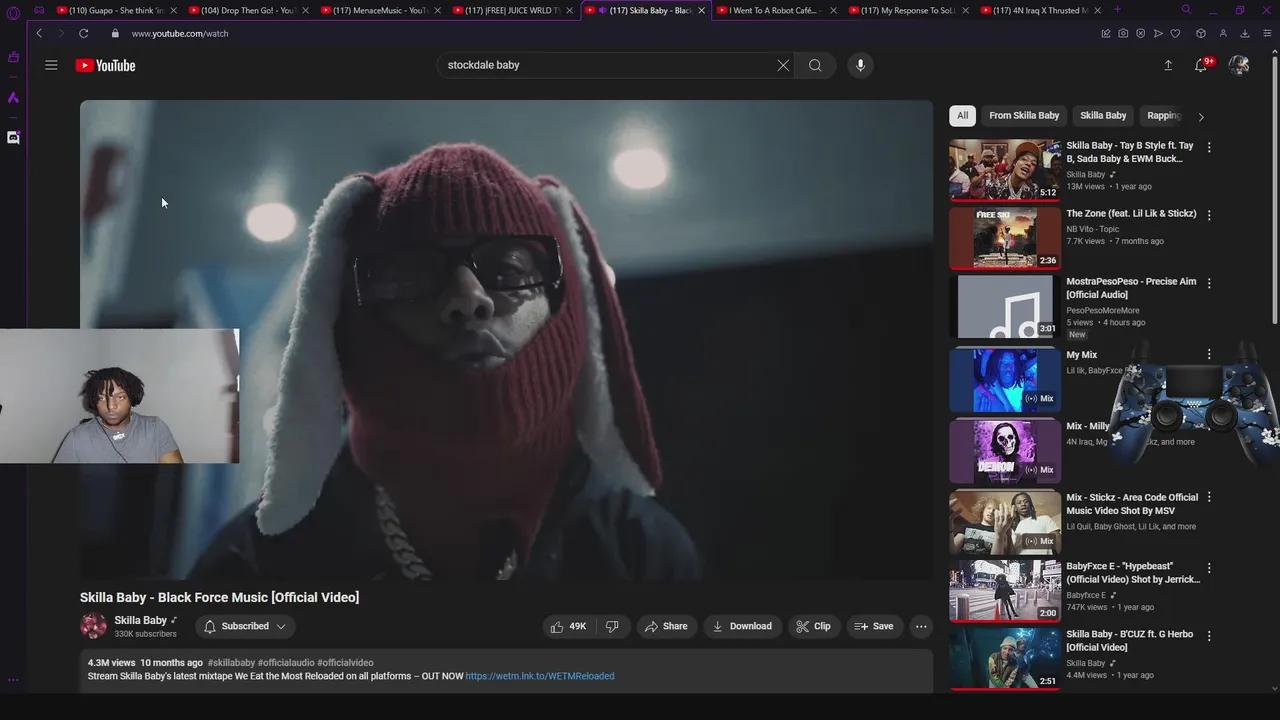Take a browser snapshot with camera icon
This screenshot has height=720, width=1280.
click(1123, 33)
